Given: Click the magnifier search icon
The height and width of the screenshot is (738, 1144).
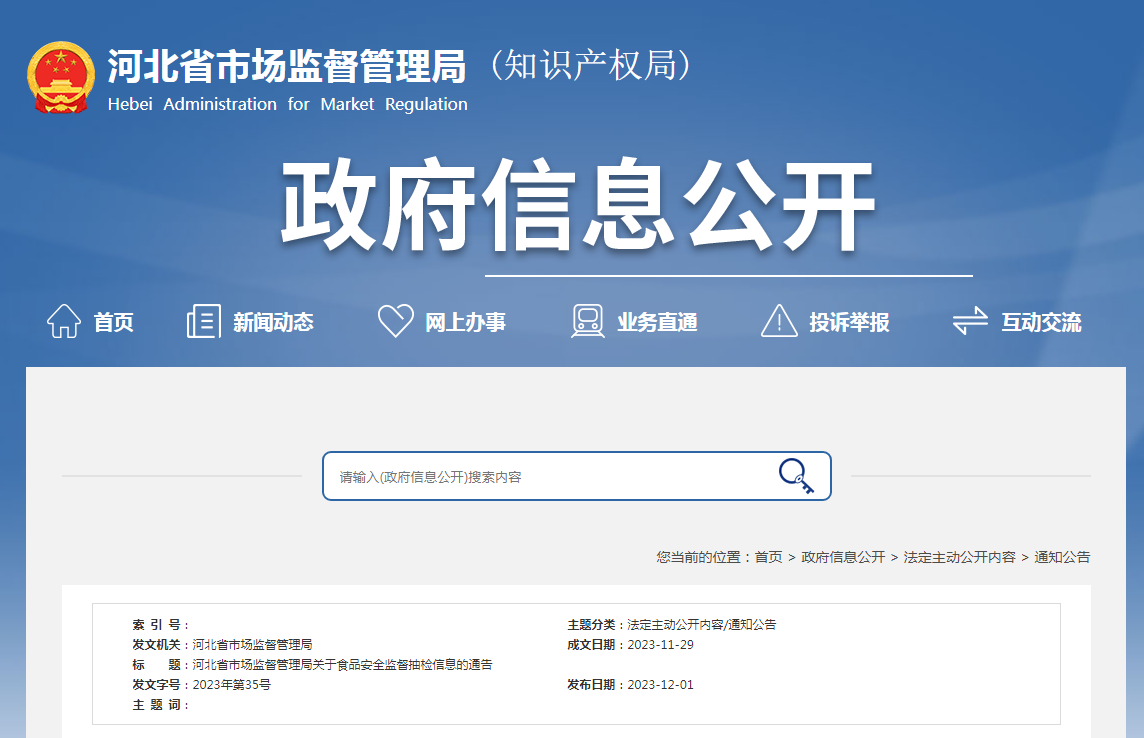Looking at the screenshot, I should [x=796, y=476].
